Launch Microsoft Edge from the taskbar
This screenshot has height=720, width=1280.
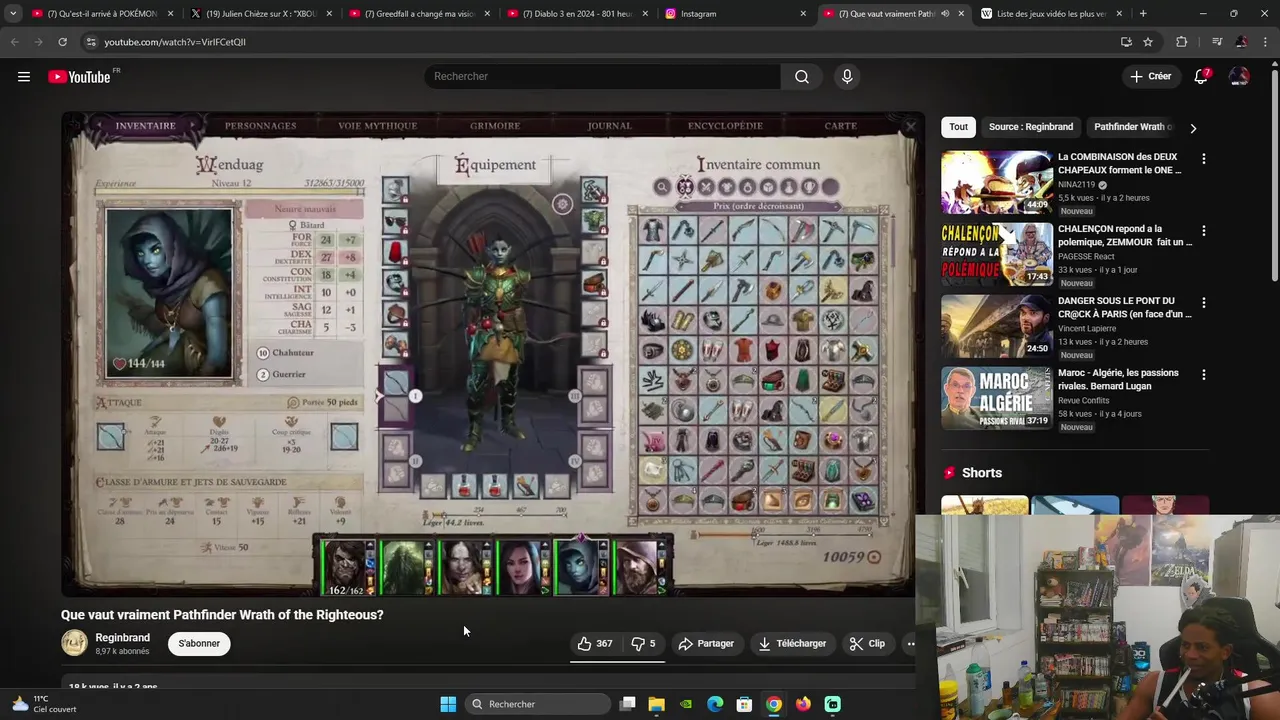715,704
